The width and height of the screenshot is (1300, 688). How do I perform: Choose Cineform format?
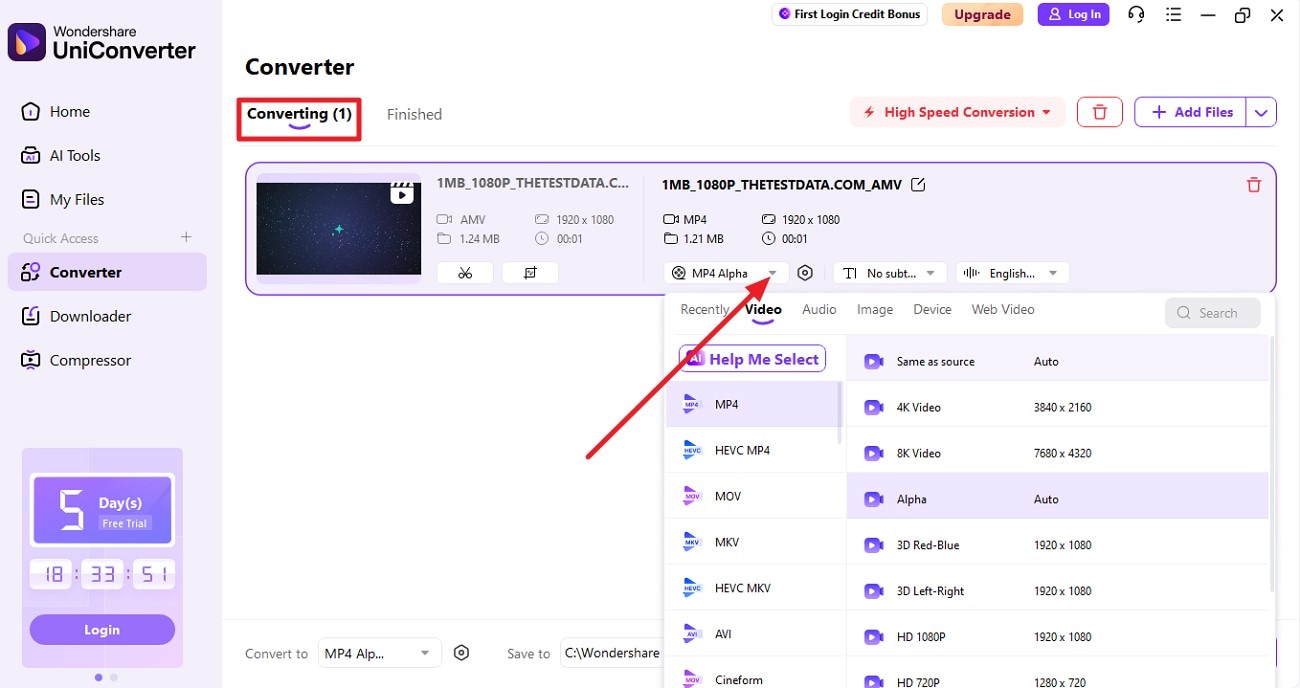click(752, 676)
